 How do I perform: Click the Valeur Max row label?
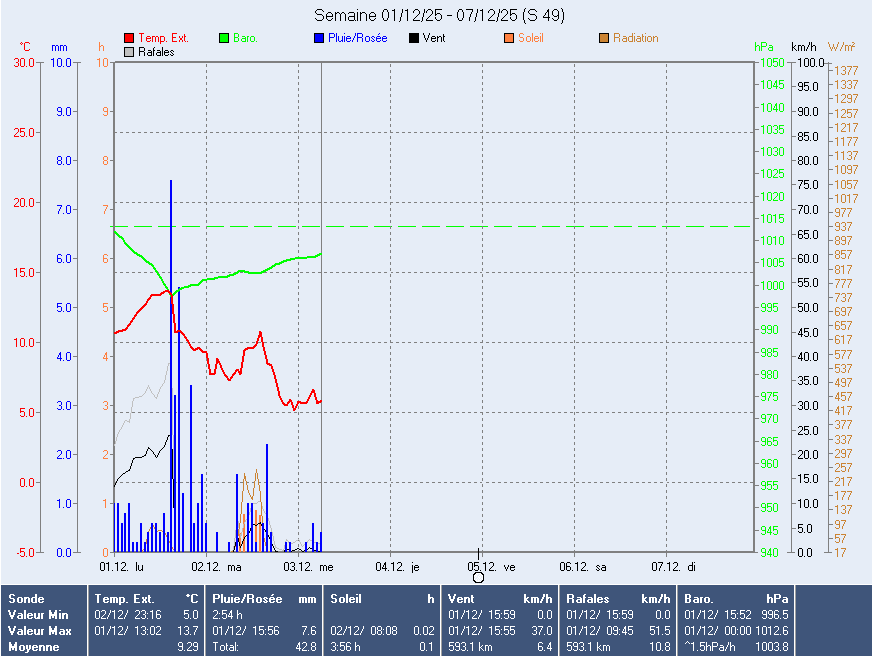37,631
